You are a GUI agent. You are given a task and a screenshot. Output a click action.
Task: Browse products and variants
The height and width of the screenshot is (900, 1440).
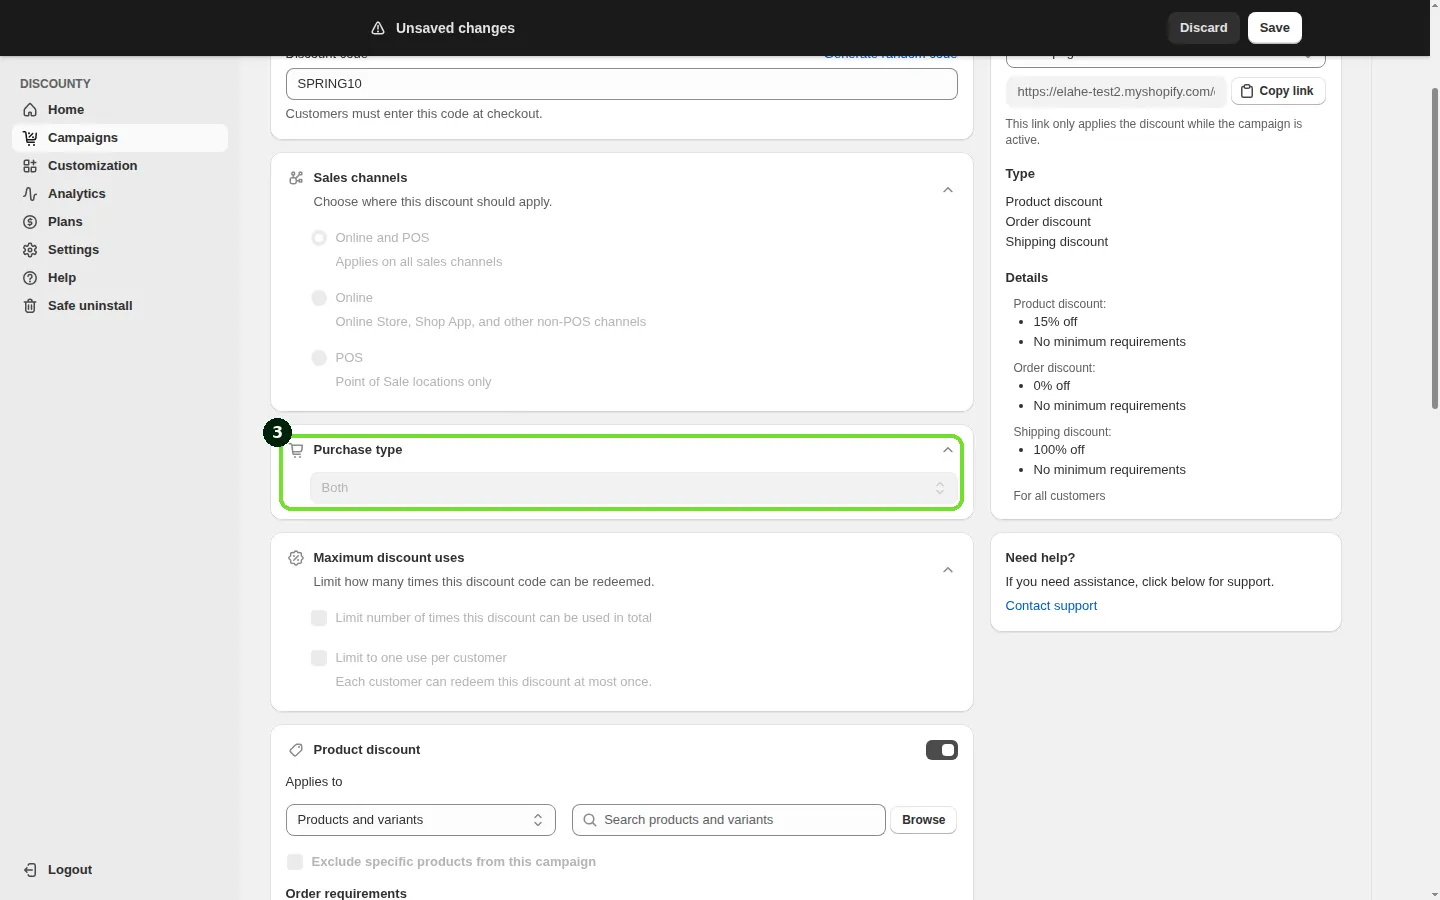(923, 820)
